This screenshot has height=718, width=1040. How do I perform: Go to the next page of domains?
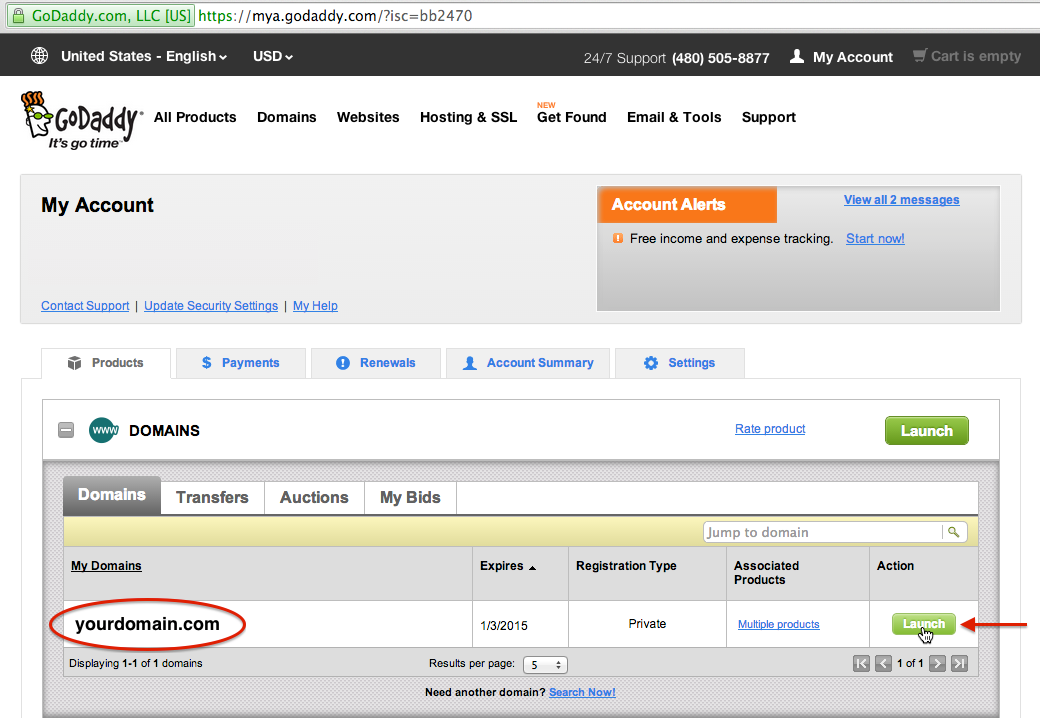(937, 663)
